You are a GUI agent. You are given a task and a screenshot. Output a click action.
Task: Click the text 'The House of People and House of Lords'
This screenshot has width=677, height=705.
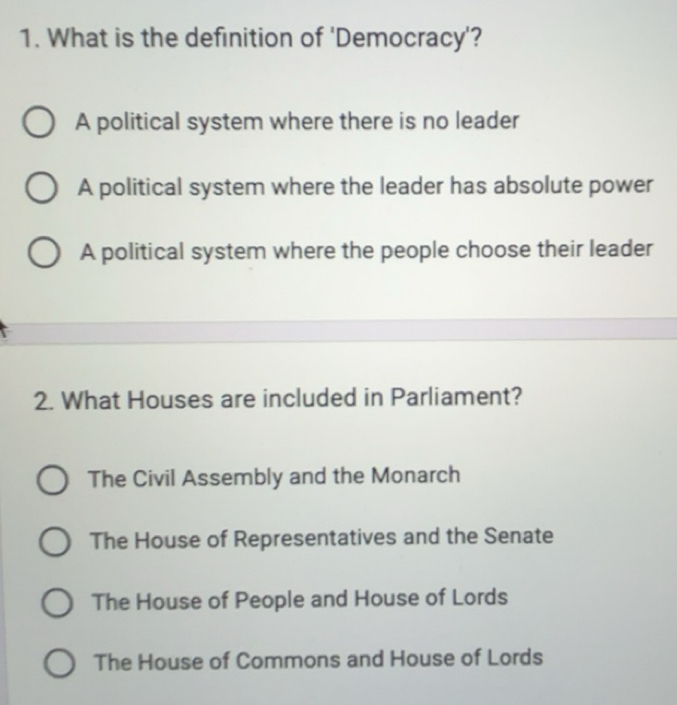(299, 599)
